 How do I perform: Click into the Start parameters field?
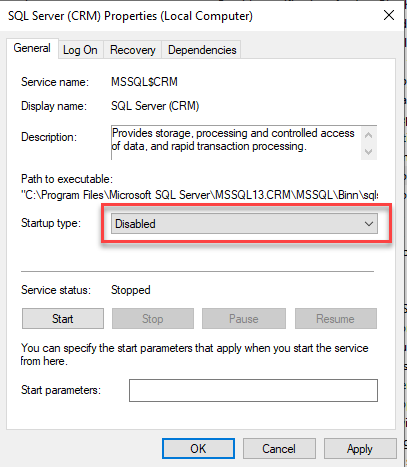coord(253,390)
